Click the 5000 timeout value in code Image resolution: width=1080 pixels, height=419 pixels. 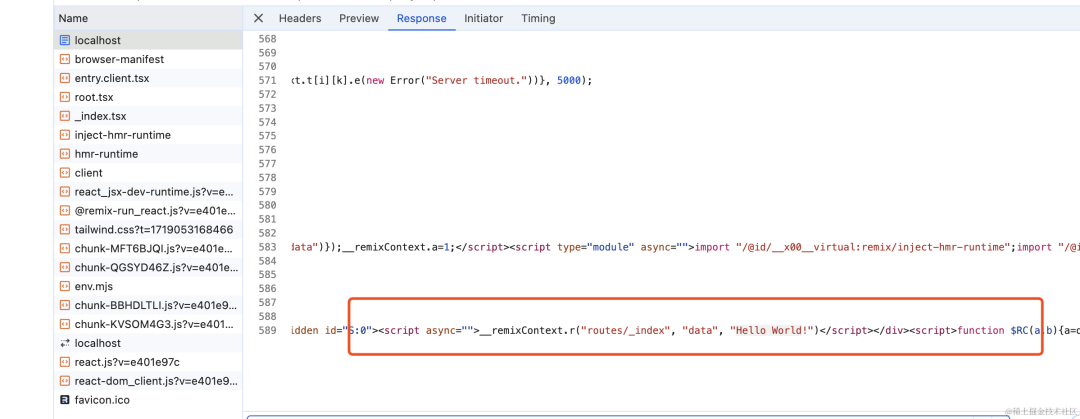click(x=569, y=81)
